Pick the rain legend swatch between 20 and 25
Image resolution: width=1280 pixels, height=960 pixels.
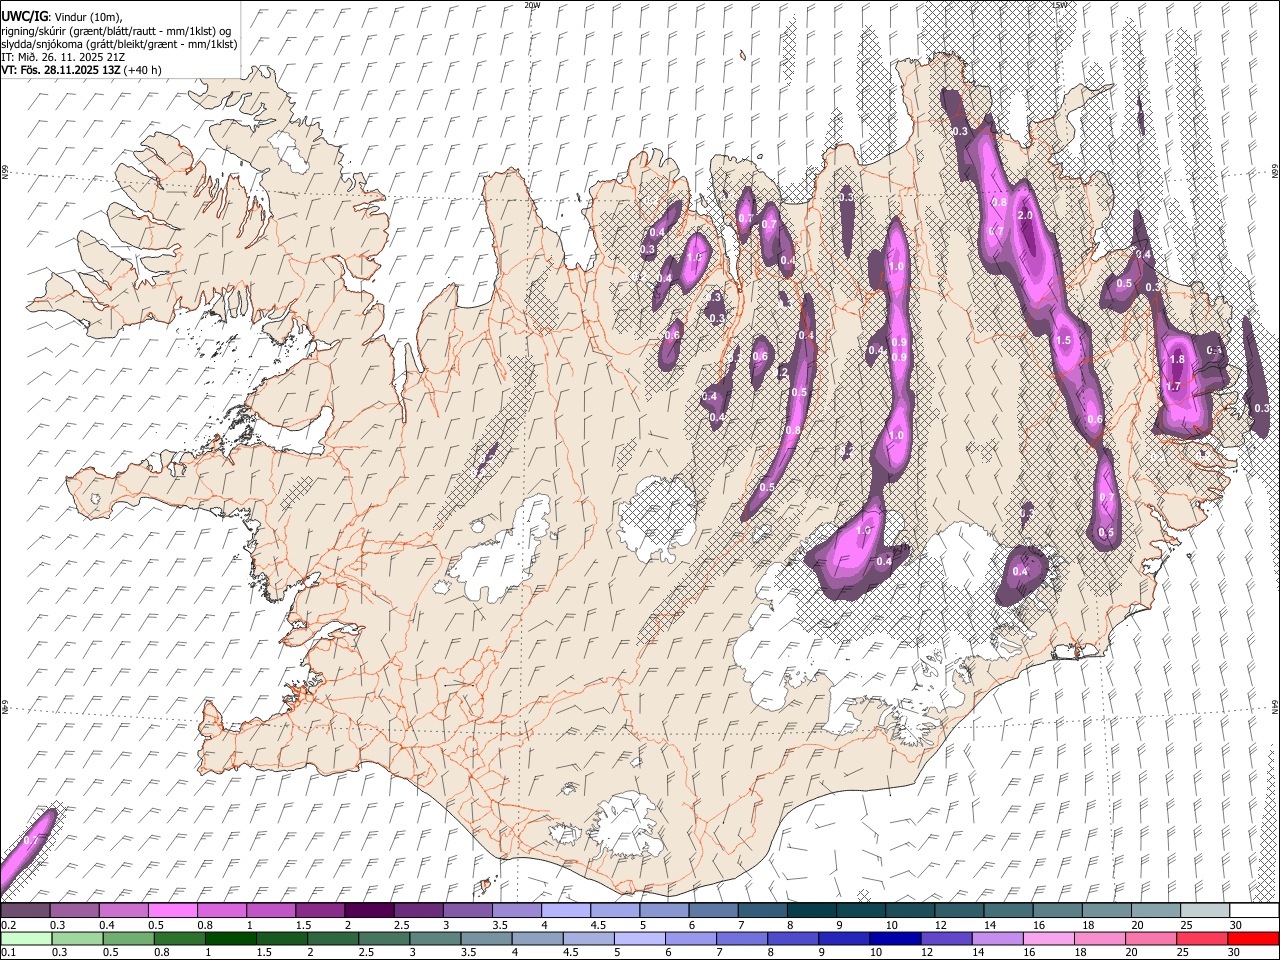click(x=1150, y=939)
